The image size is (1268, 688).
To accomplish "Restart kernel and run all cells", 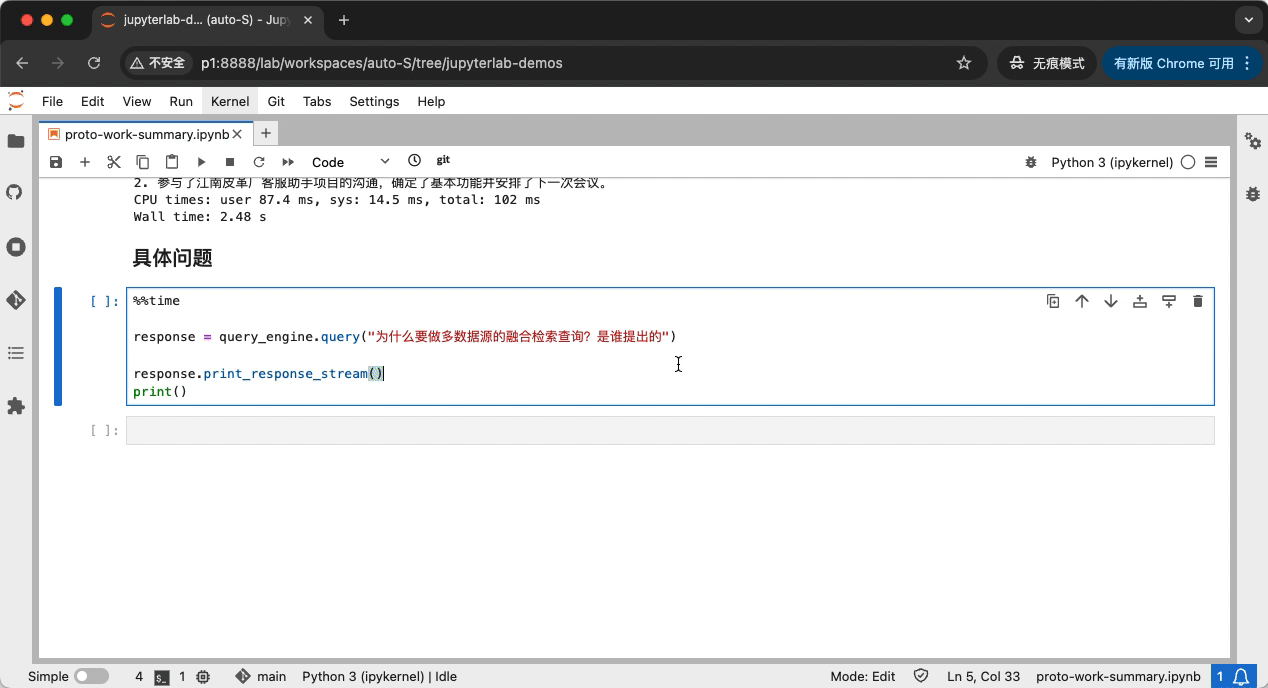I will [x=288, y=162].
